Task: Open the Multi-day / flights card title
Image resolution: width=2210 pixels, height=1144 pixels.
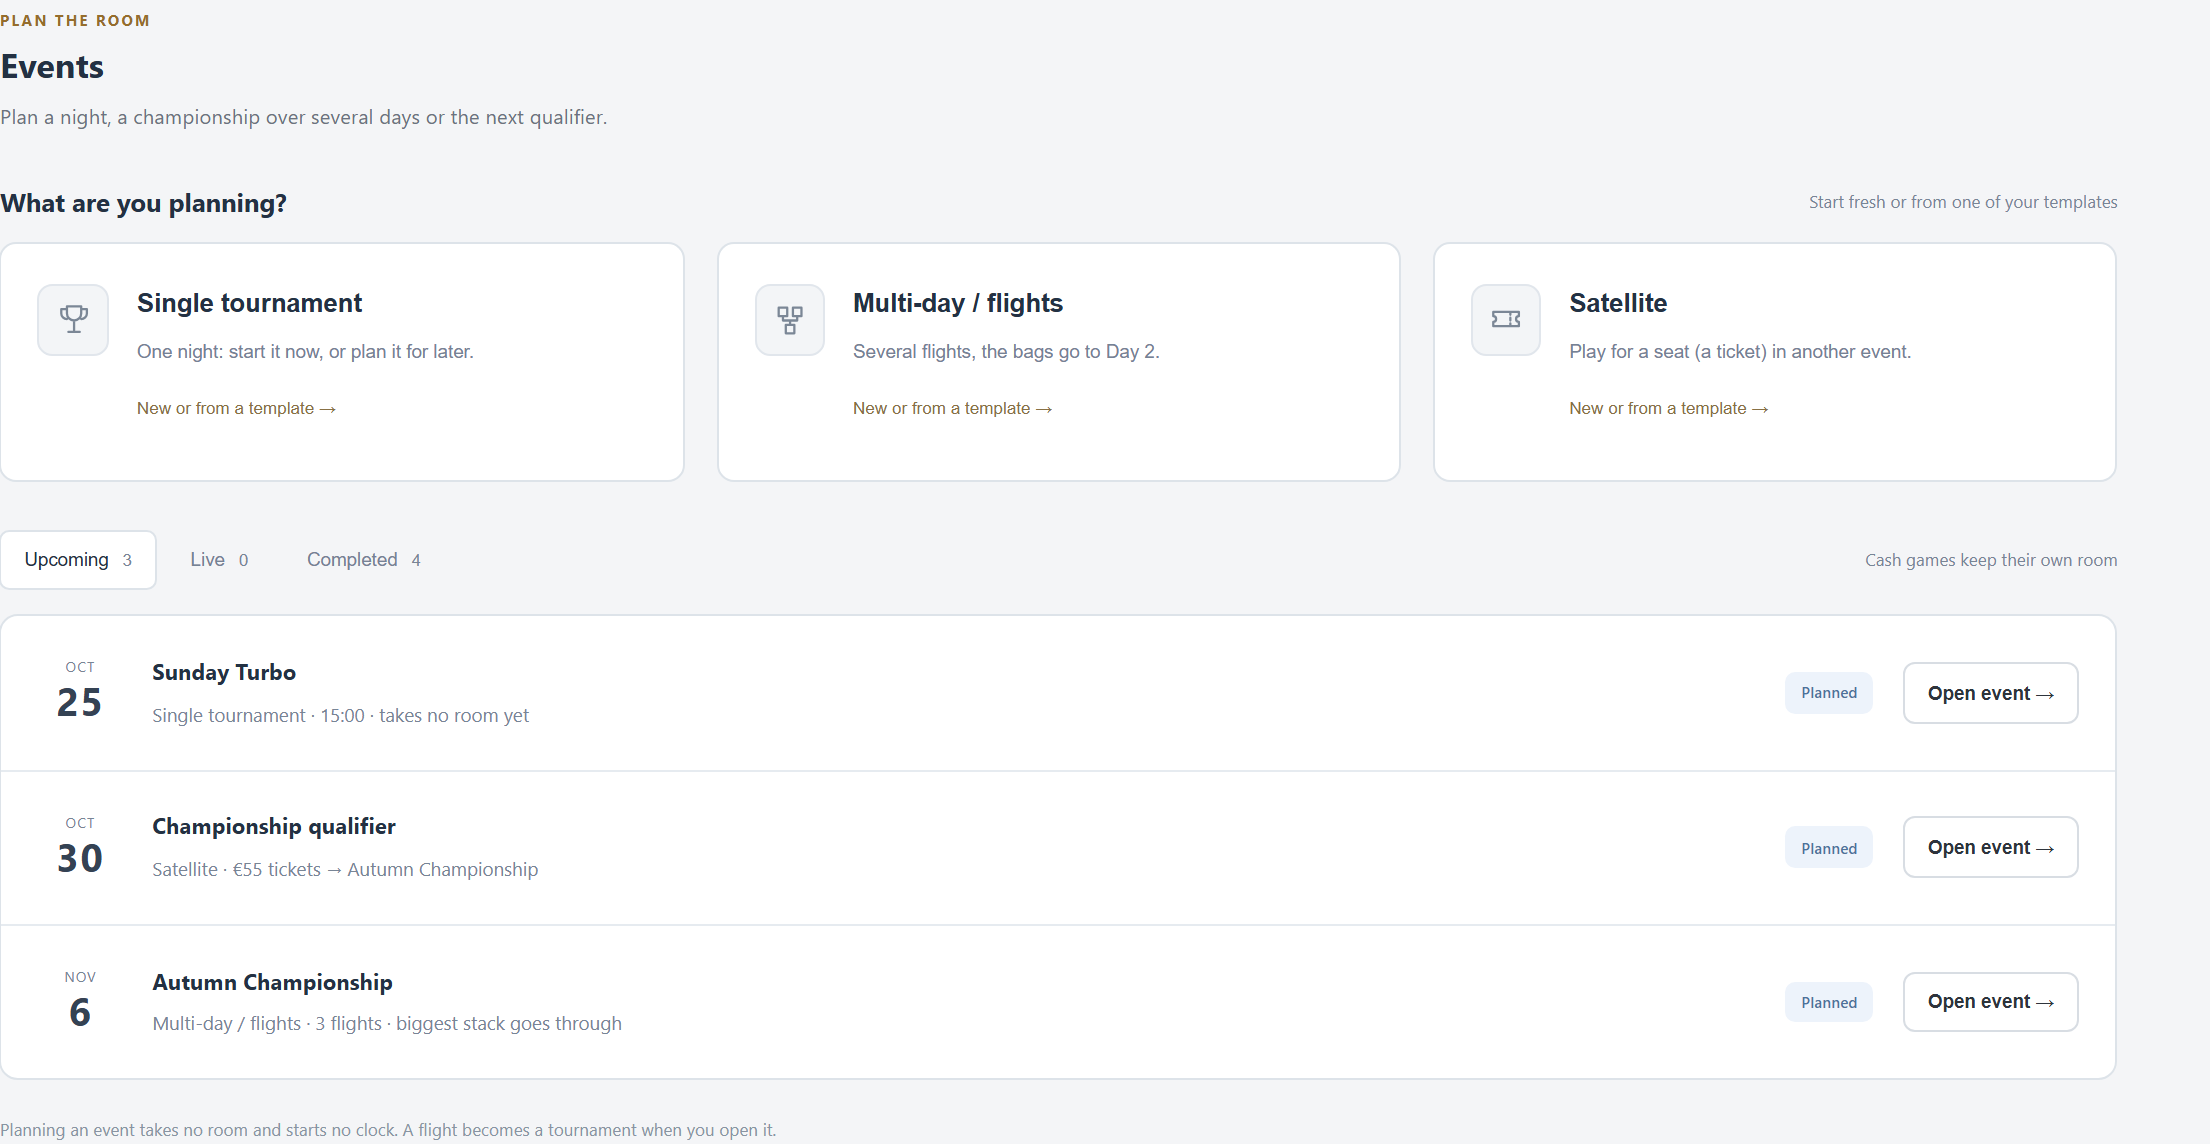Action: (x=957, y=303)
